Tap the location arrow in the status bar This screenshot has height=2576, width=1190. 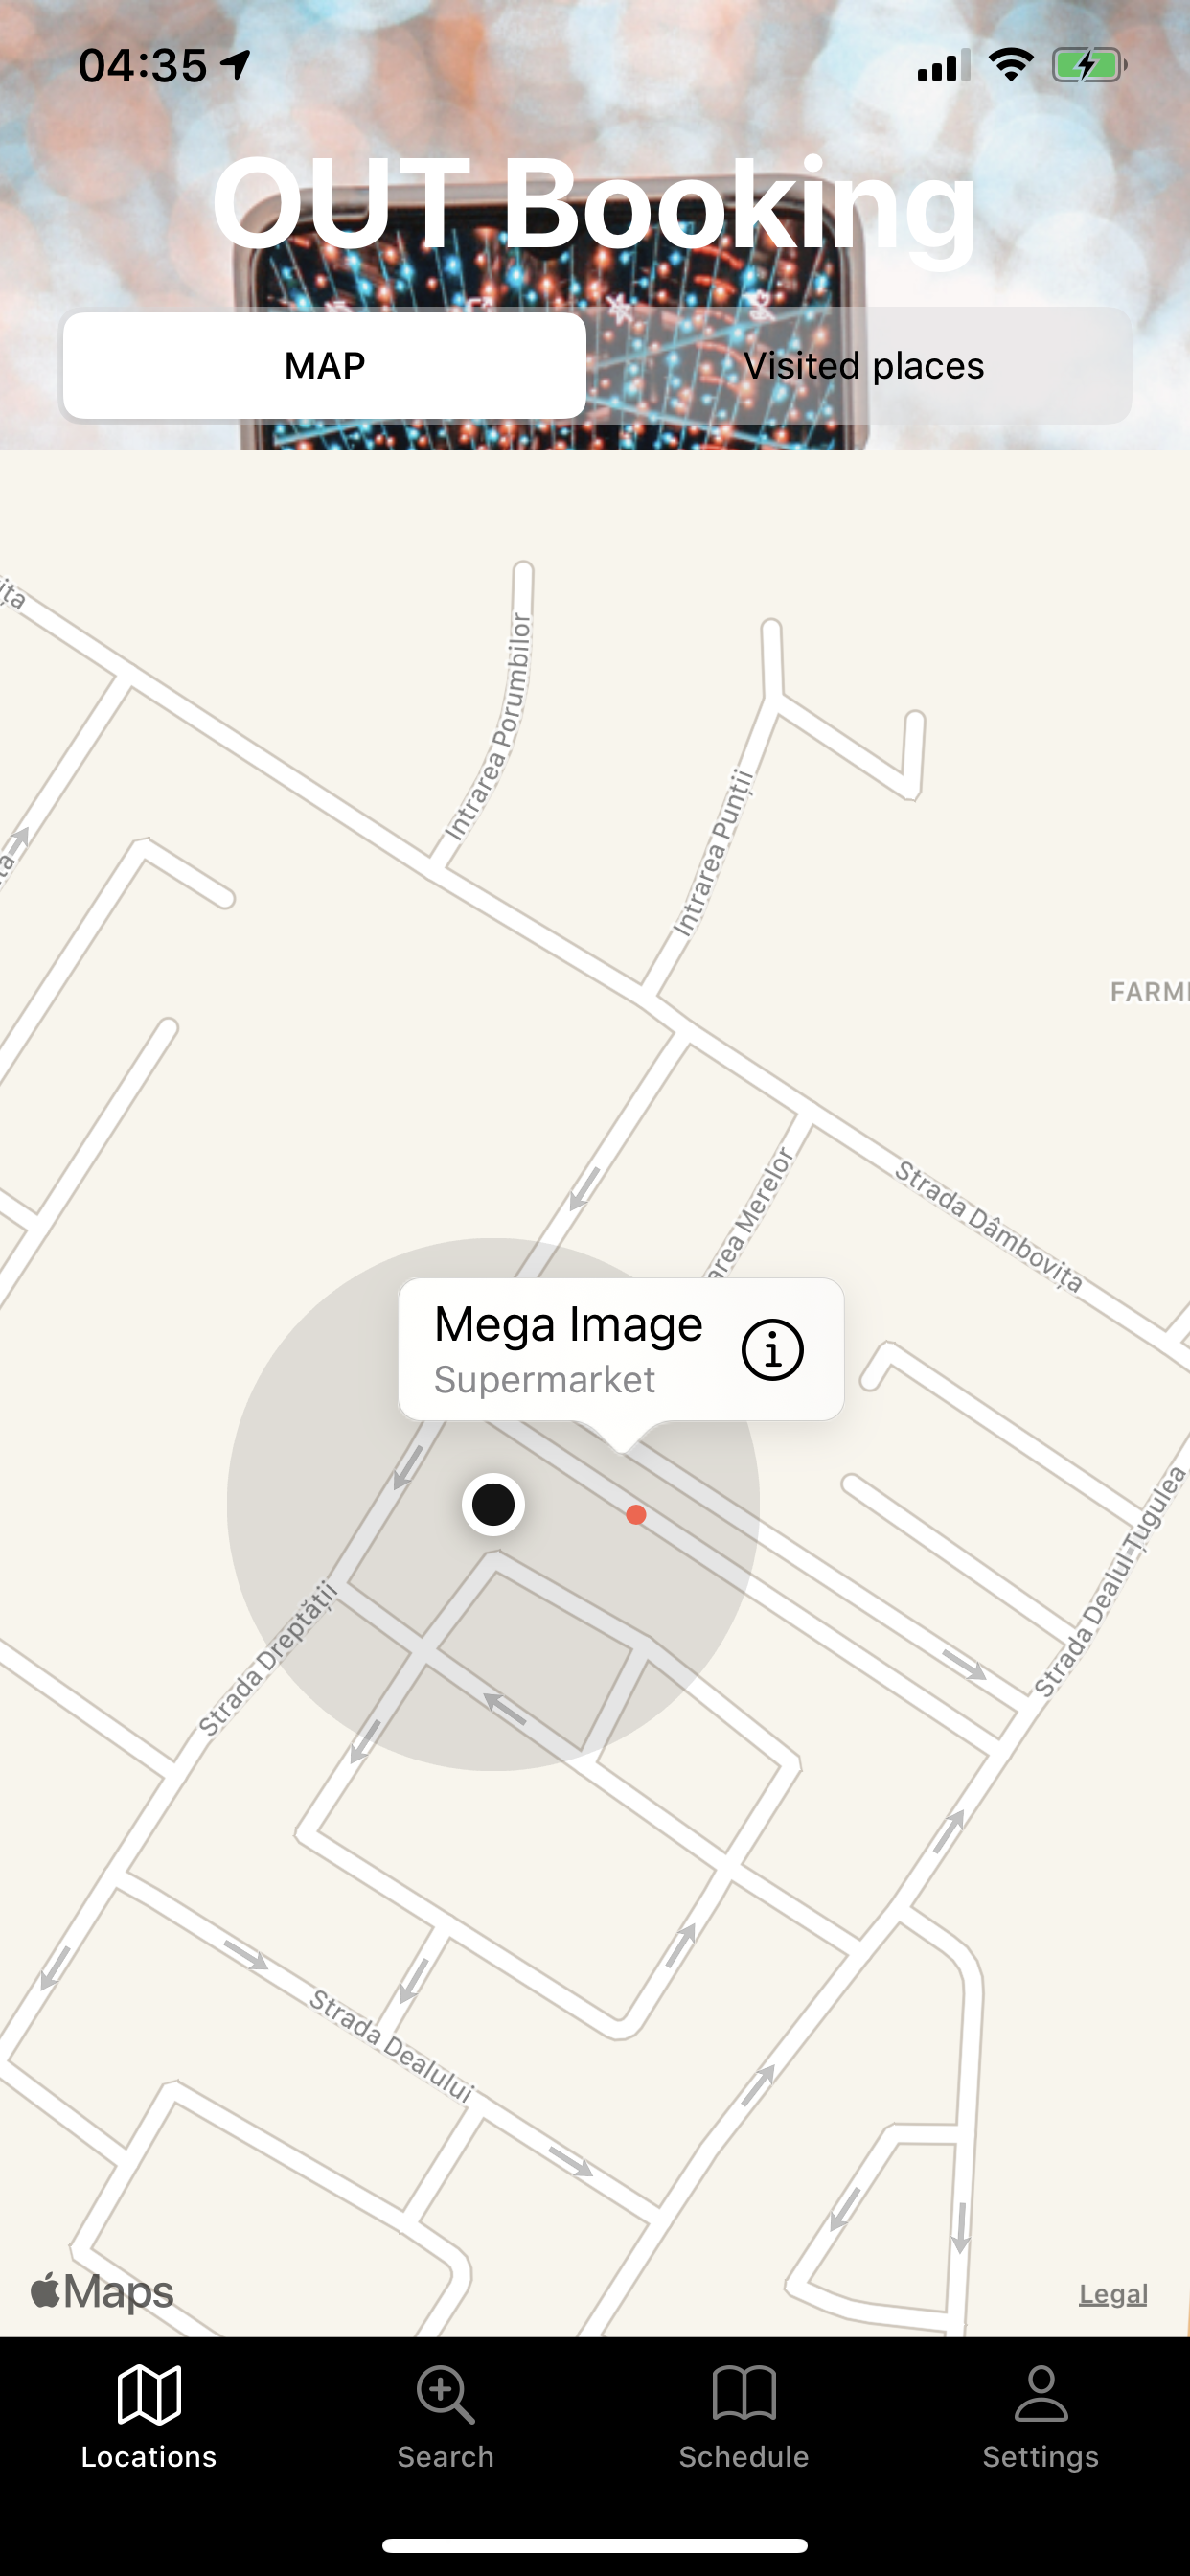click(x=236, y=66)
